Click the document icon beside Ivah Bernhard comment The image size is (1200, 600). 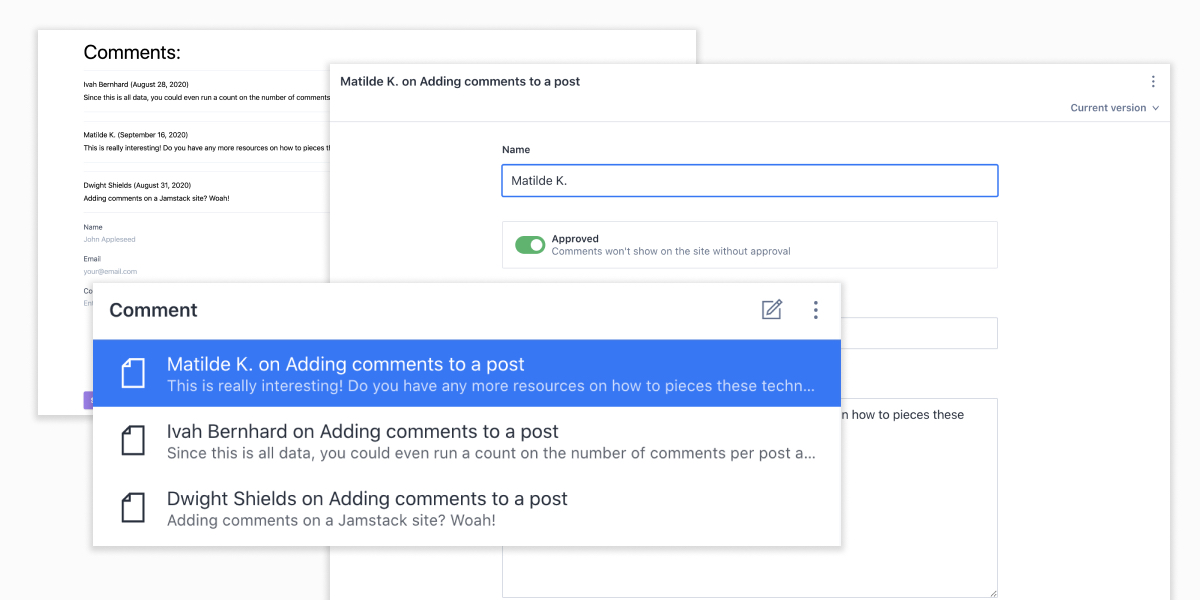pos(133,441)
